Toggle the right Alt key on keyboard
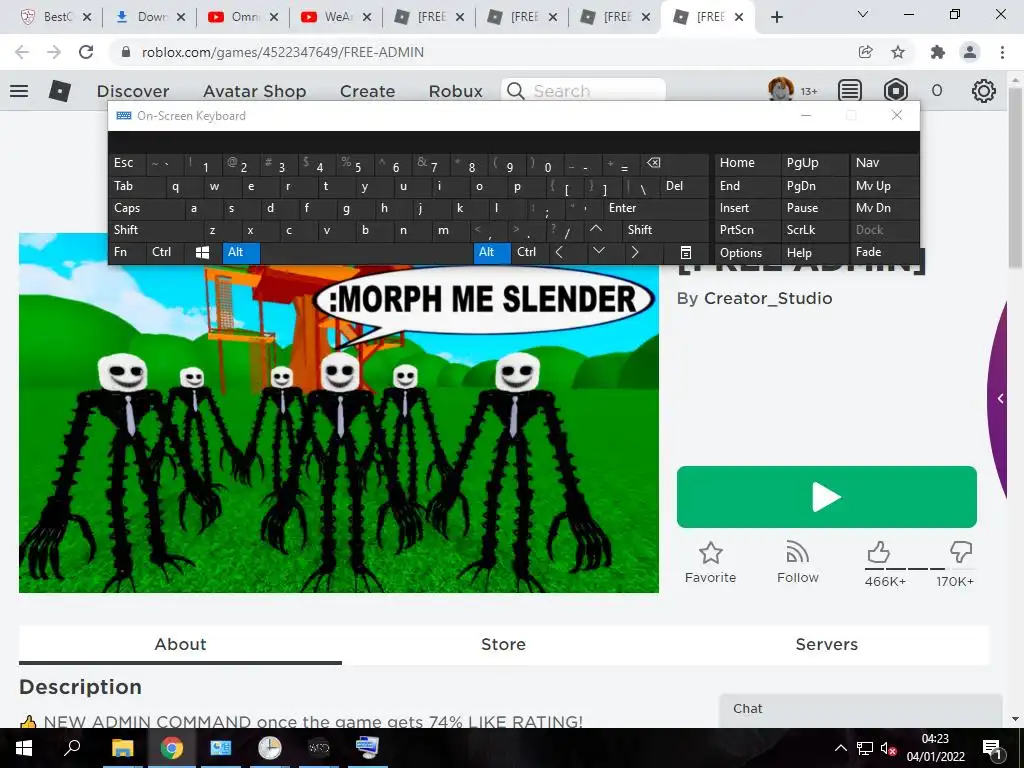1024x768 pixels. (492, 253)
